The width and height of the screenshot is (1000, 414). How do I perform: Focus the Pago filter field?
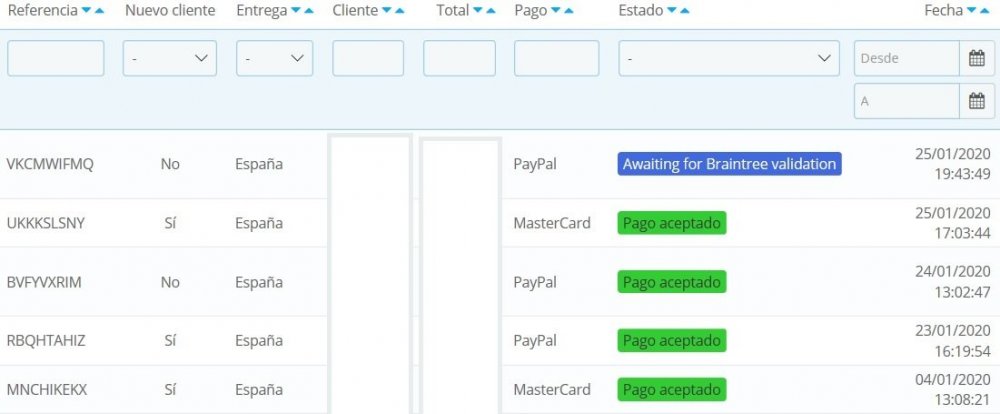(x=557, y=58)
